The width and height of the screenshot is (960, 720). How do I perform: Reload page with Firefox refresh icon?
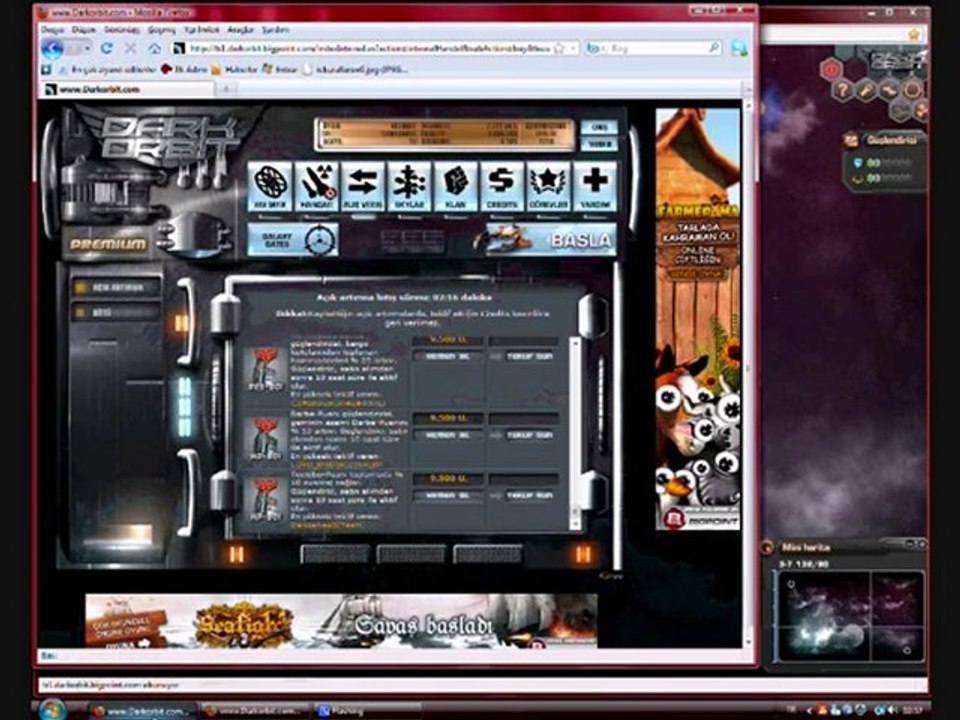[107, 48]
